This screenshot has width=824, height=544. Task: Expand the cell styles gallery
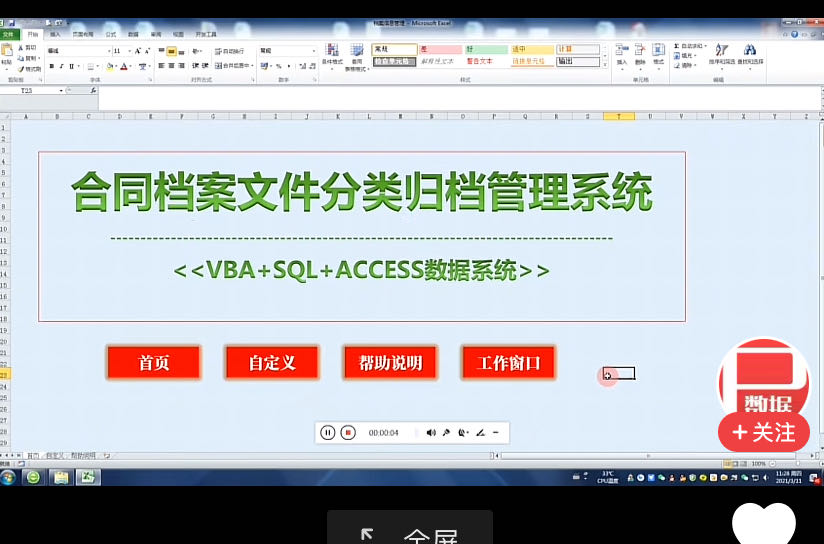(x=605, y=65)
